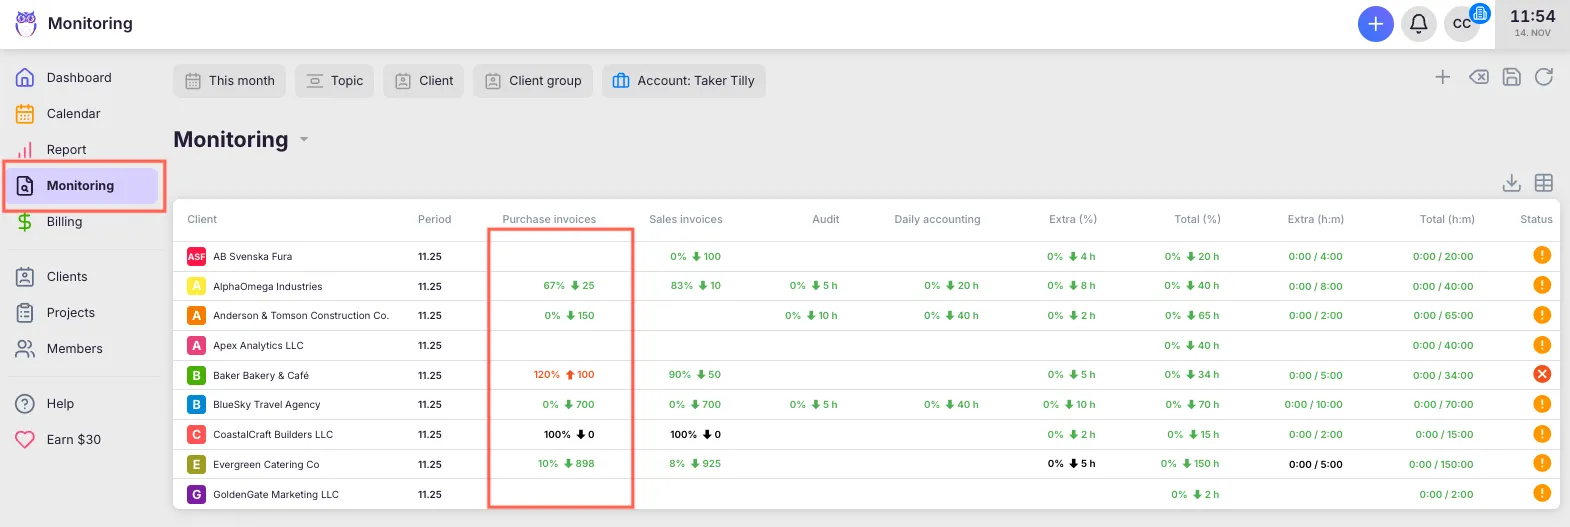Save the current filter view
Viewport: 1570px width, 527px height.
coord(1511,77)
